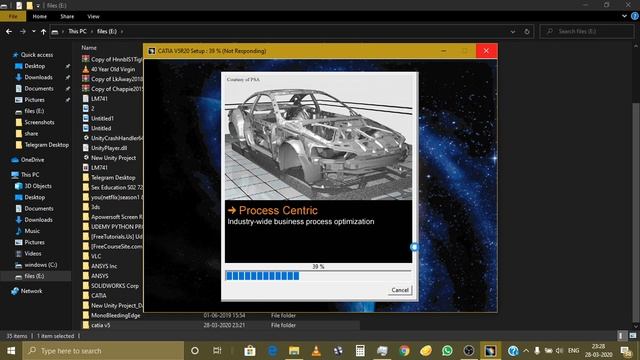Switch to CATIA setup taskbar icon
This screenshot has width=640, height=360.
coord(491,351)
